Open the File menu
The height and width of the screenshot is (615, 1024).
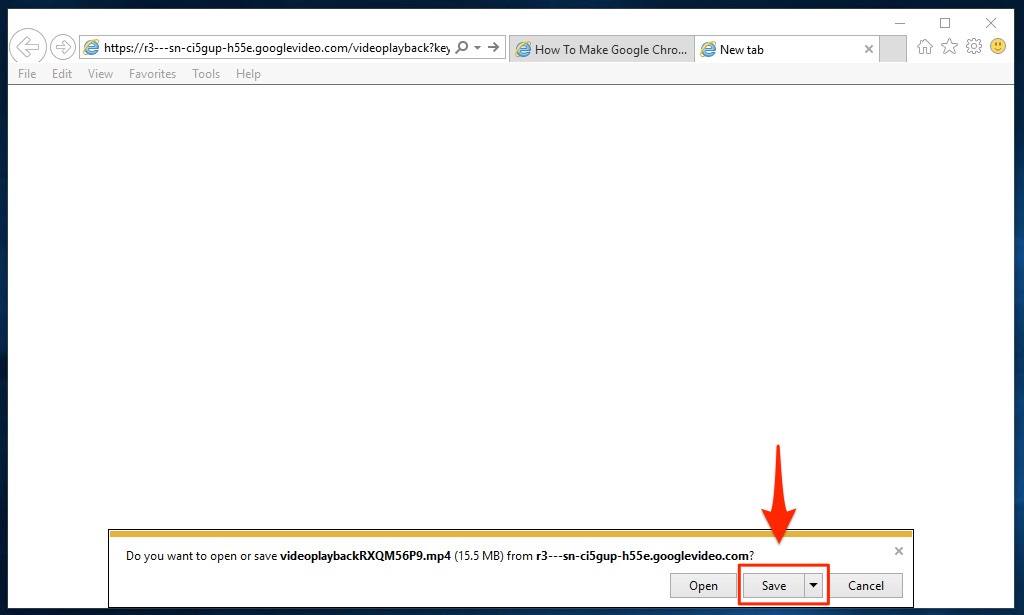coord(27,74)
